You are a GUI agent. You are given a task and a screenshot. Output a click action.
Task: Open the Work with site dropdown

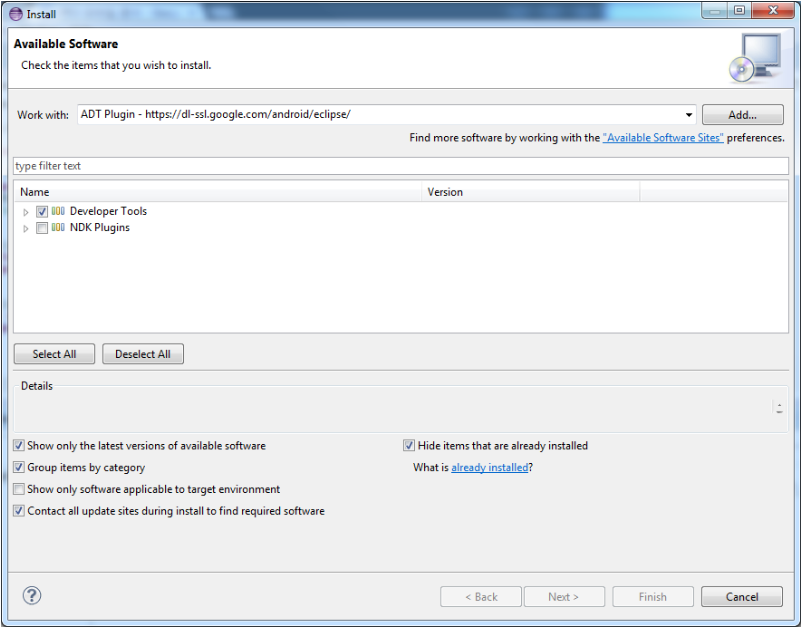coord(689,115)
